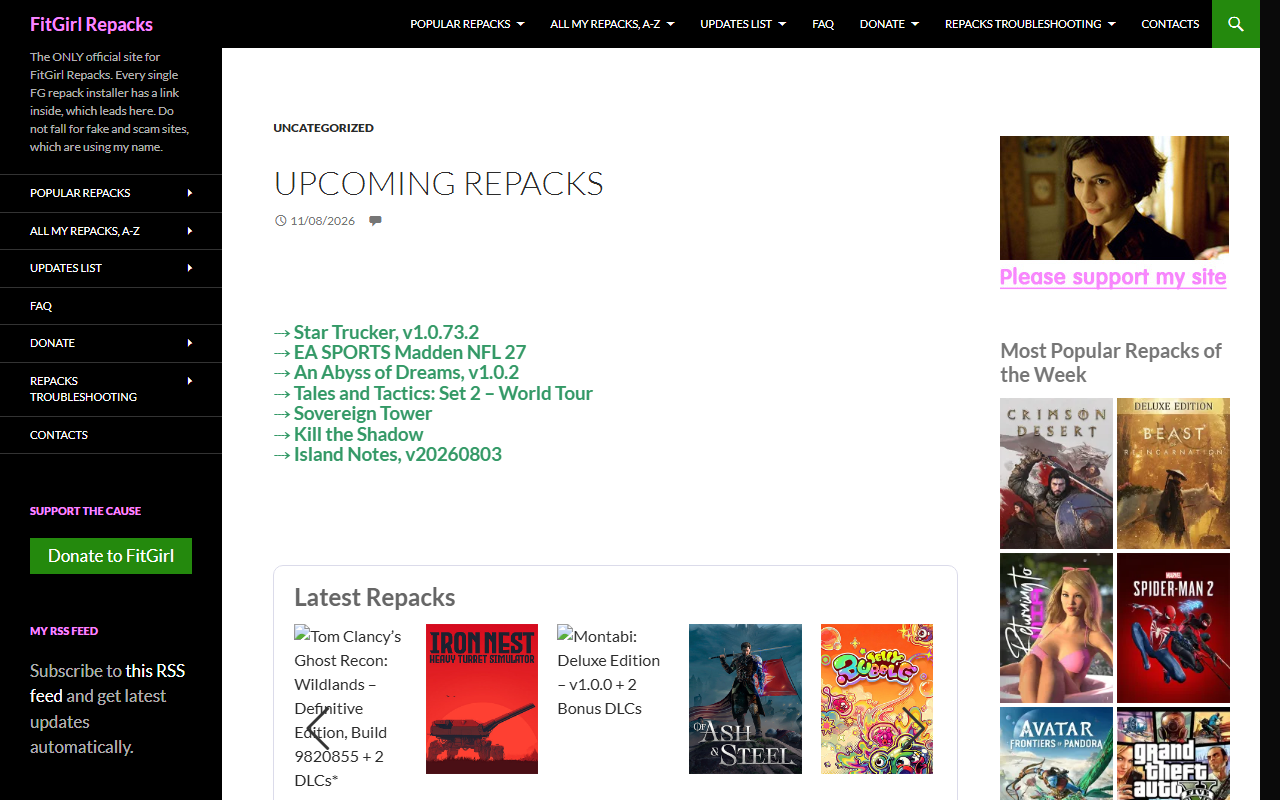Image resolution: width=1280 pixels, height=800 pixels.
Task: Open Contacts in the top menu
Action: 1170,24
